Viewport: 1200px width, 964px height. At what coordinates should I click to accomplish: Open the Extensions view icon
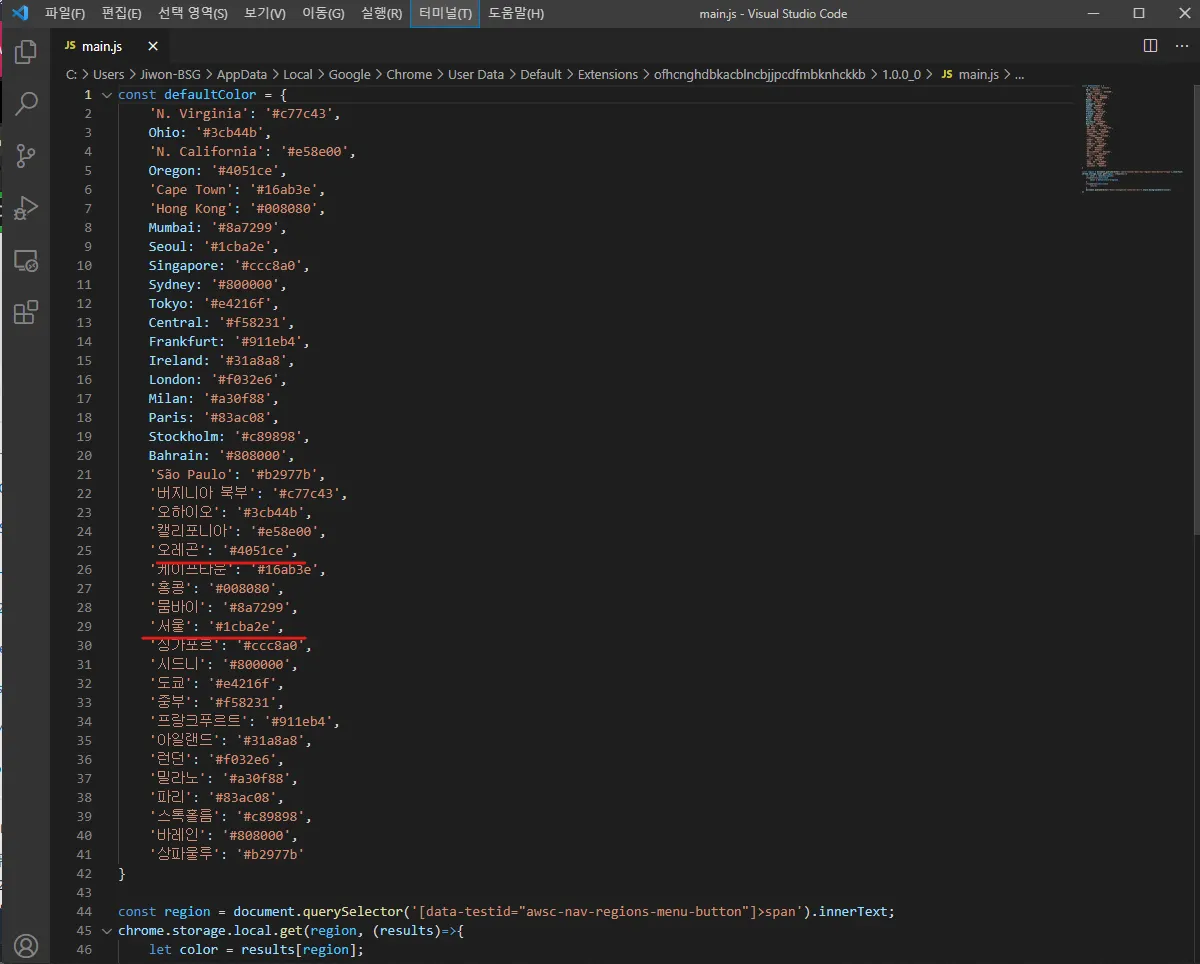(x=27, y=313)
